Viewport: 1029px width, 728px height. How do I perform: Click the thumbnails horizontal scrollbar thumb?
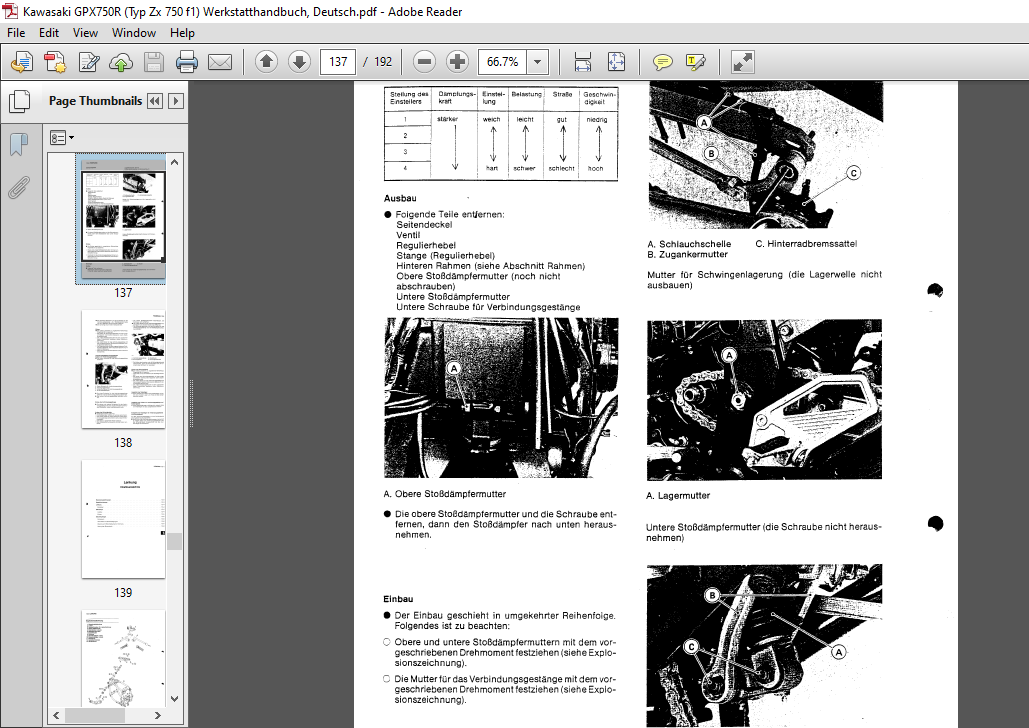tap(94, 715)
